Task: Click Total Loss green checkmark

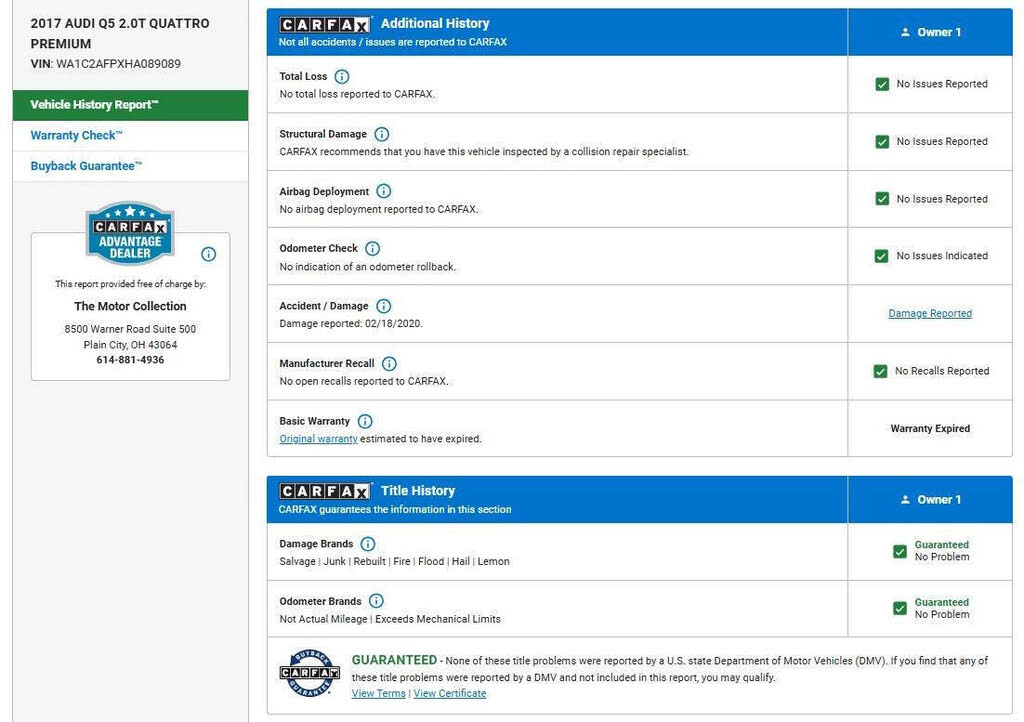Action: point(882,85)
